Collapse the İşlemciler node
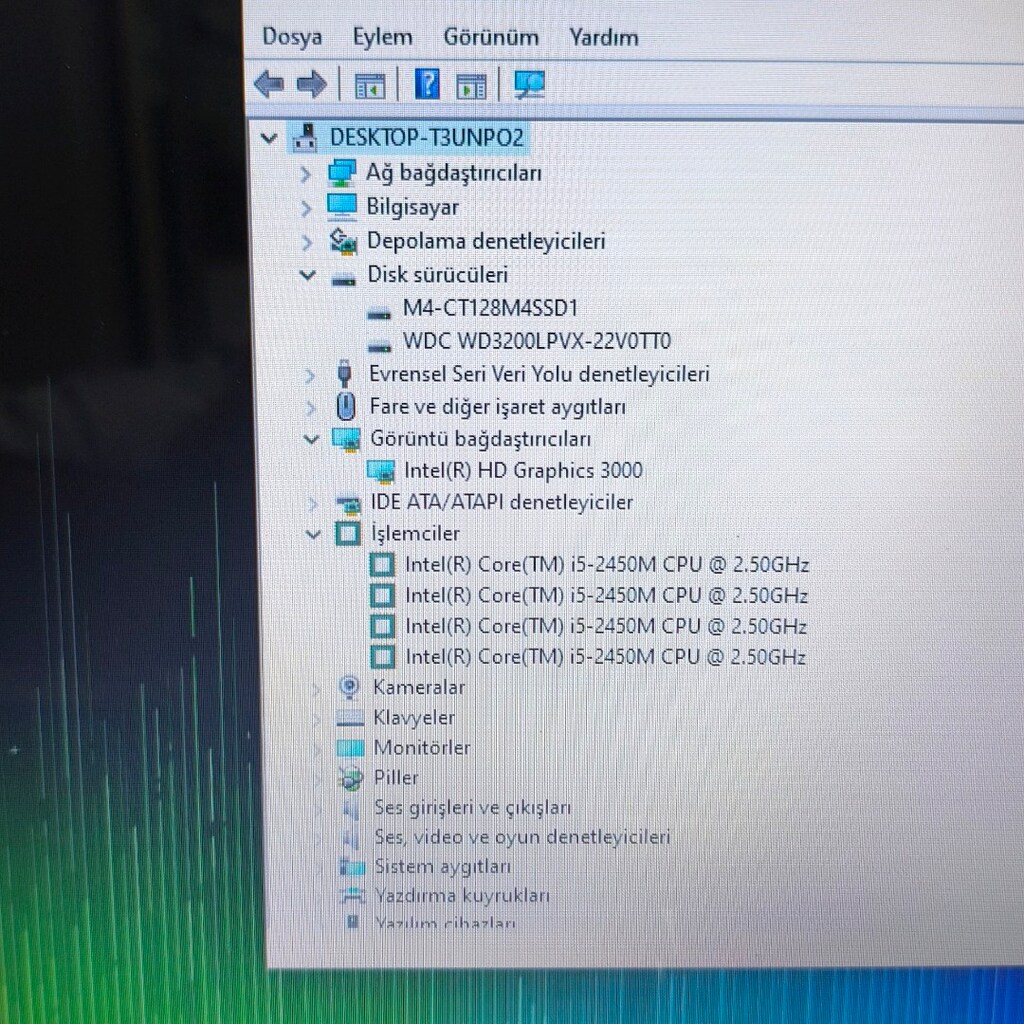Viewport: 1024px width, 1024px height. point(313,534)
